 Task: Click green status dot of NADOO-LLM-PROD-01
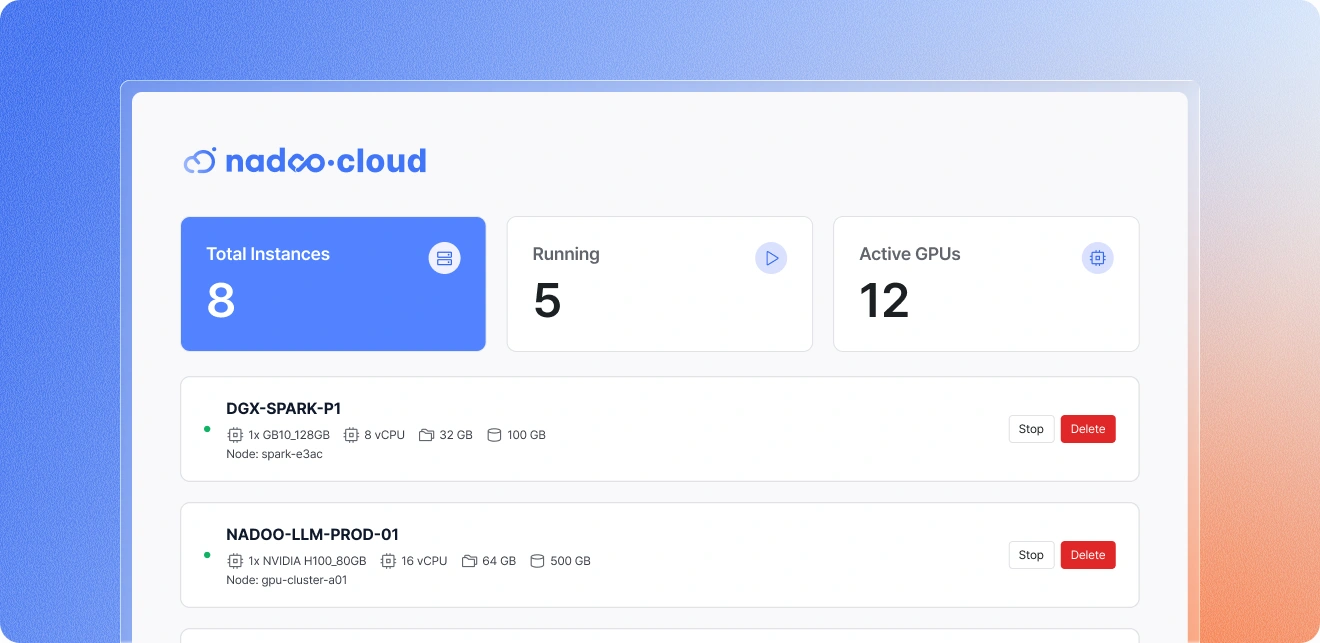click(207, 555)
